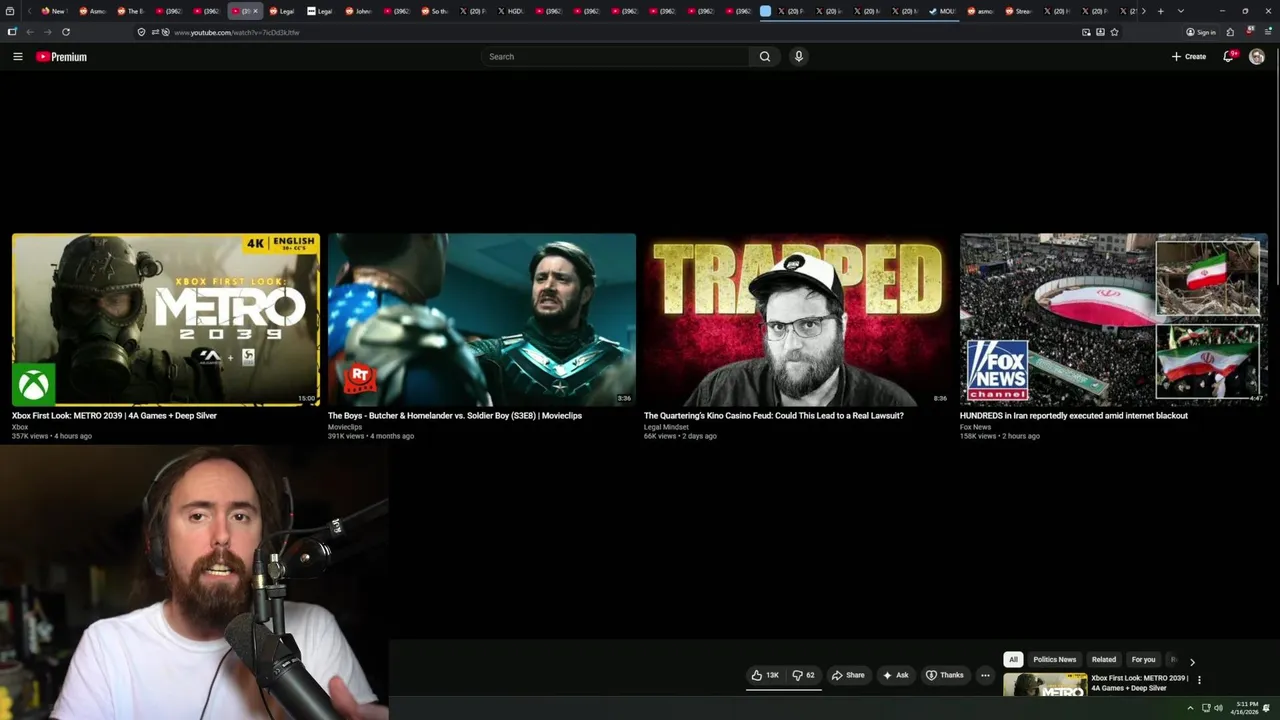Open the Create upload menu
1280x720 pixels.
pyautogui.click(x=1189, y=57)
